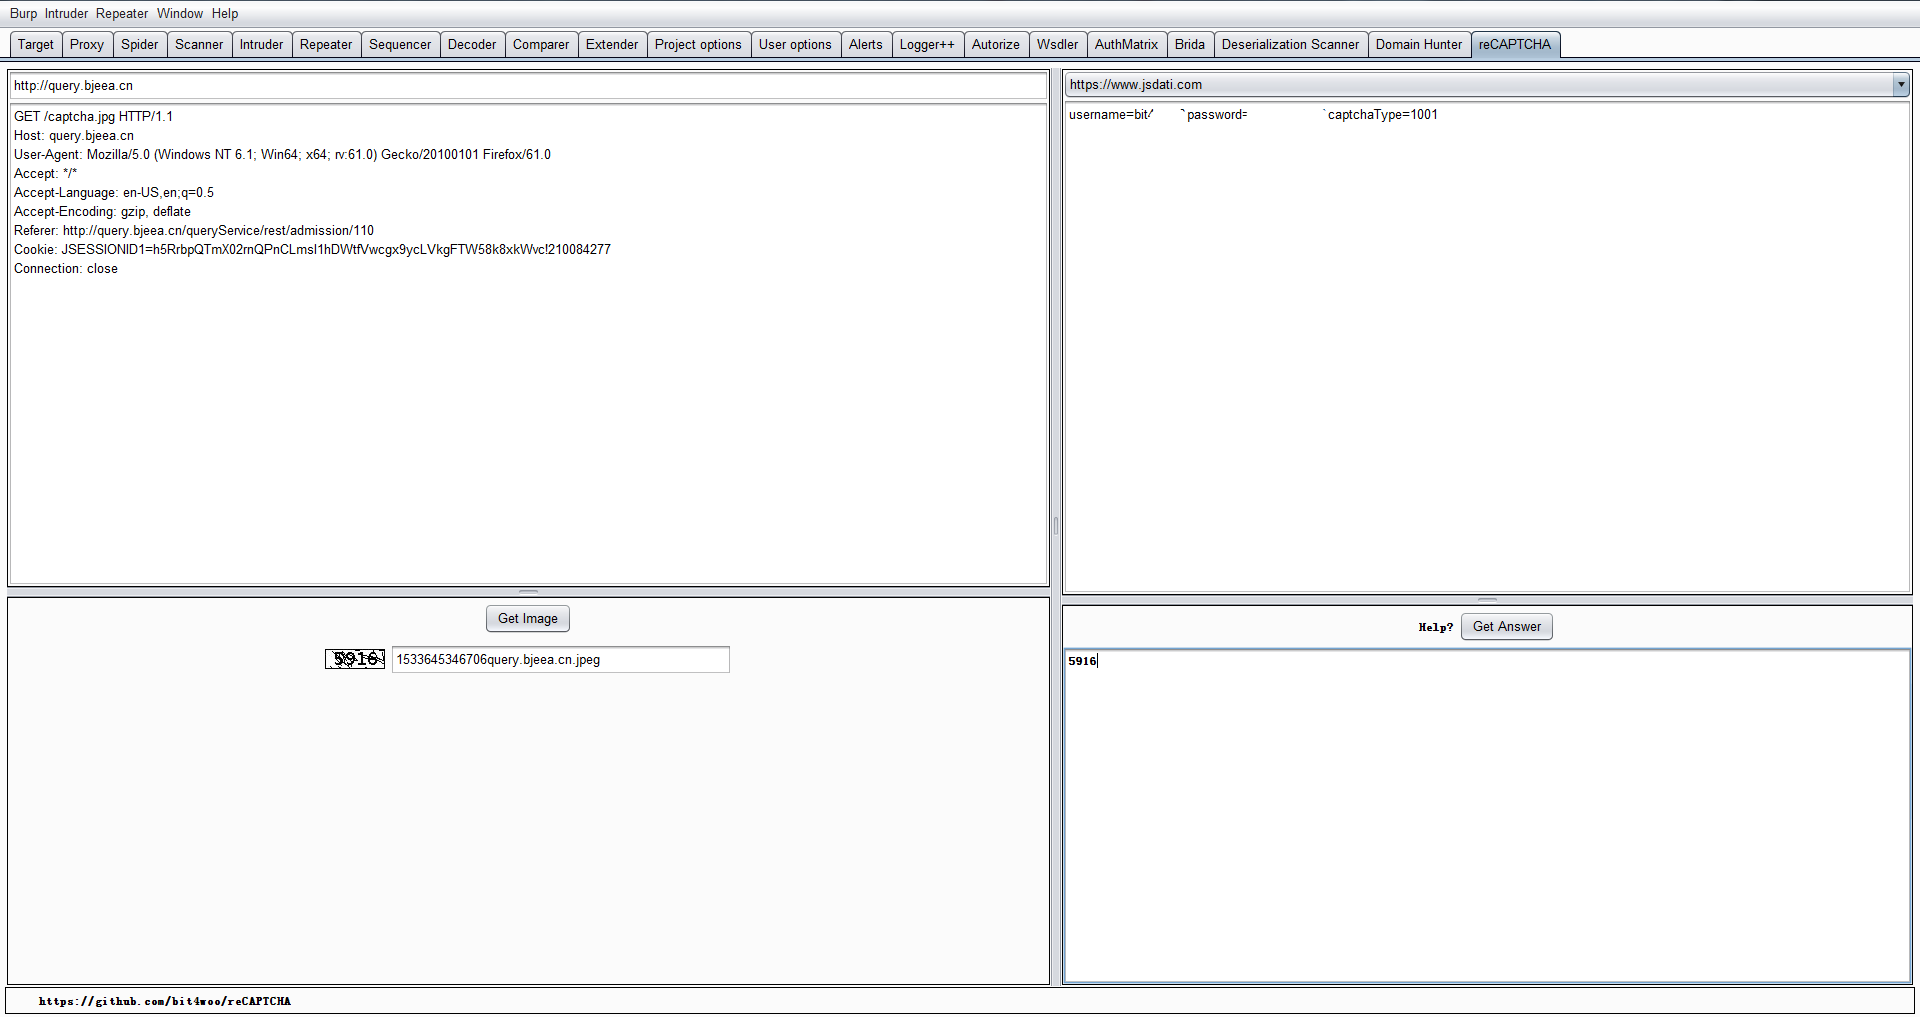Open the Project options tab
Image resolution: width=1920 pixels, height=1017 pixels.
point(698,44)
